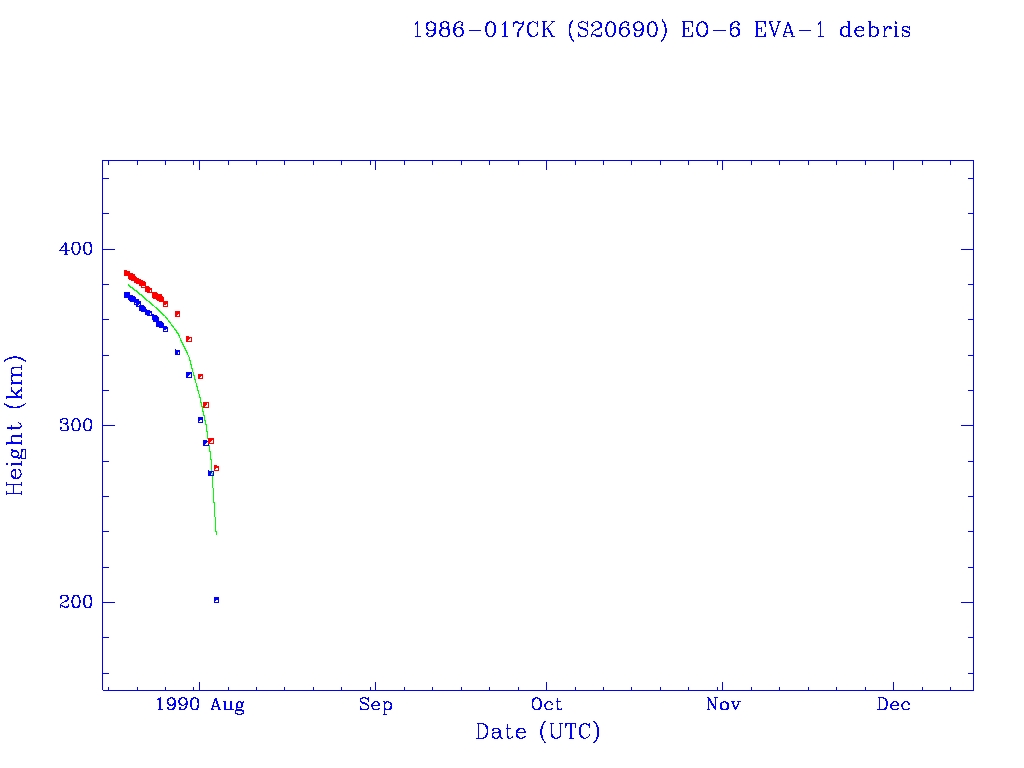Select the 'Dec' x-axis tick label

pyautogui.click(x=893, y=705)
